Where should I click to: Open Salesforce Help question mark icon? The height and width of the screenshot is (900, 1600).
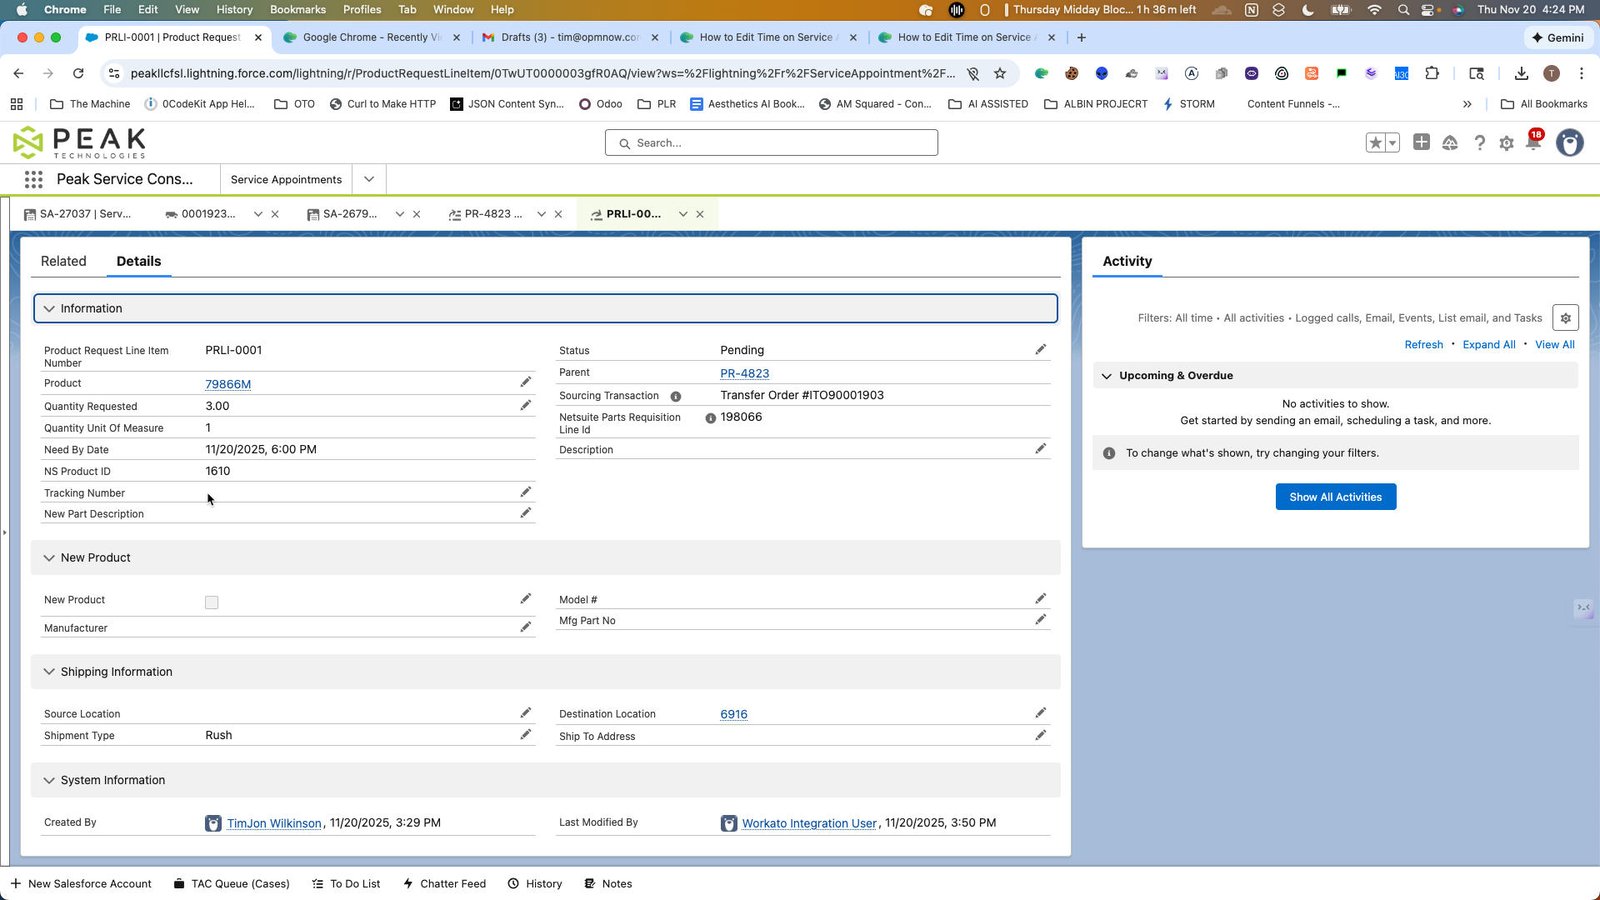[1479, 143]
